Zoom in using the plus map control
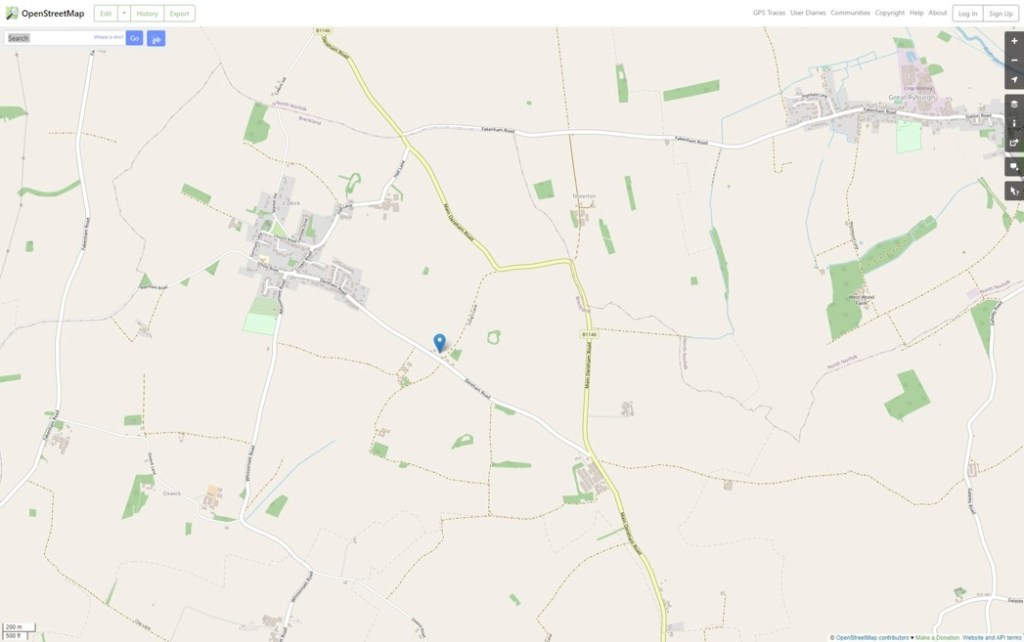 coord(1014,40)
